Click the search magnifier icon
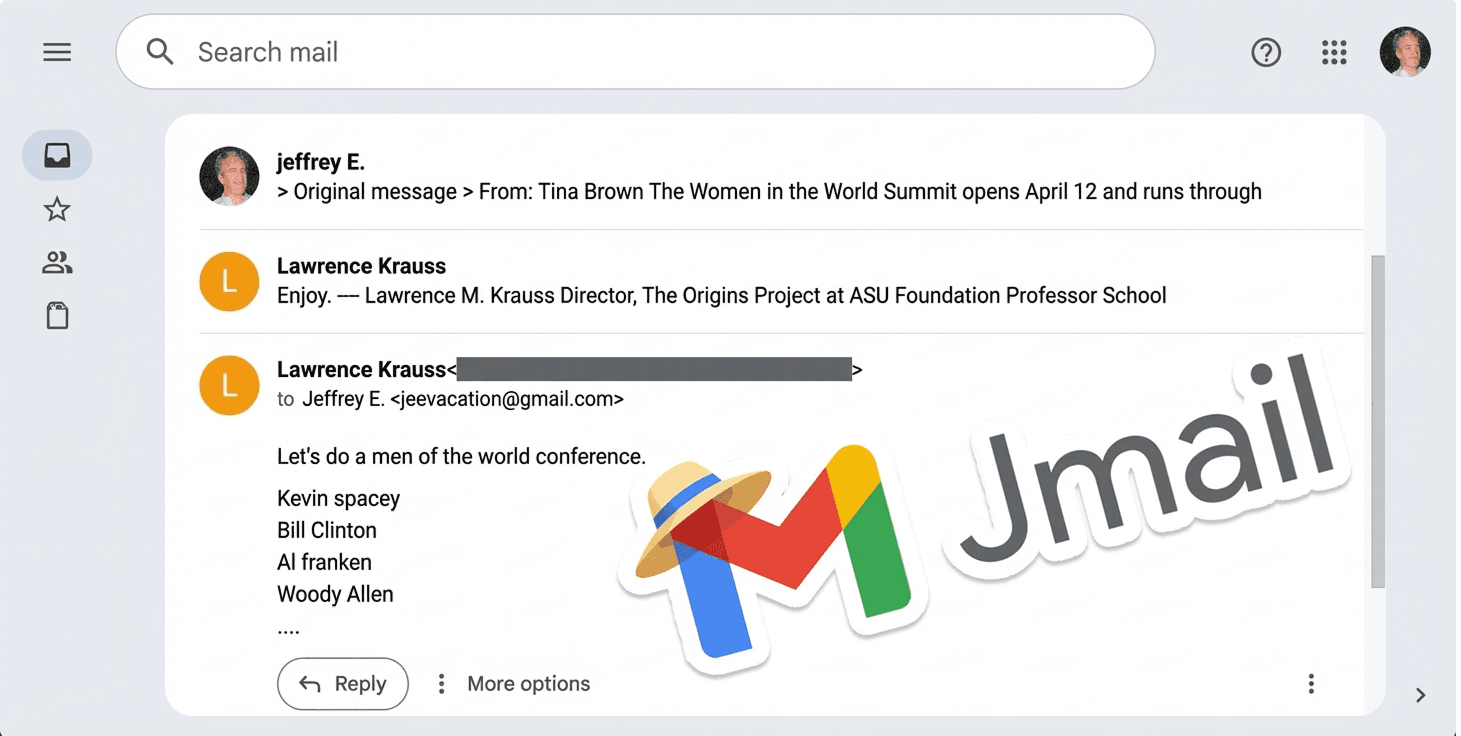 point(160,51)
